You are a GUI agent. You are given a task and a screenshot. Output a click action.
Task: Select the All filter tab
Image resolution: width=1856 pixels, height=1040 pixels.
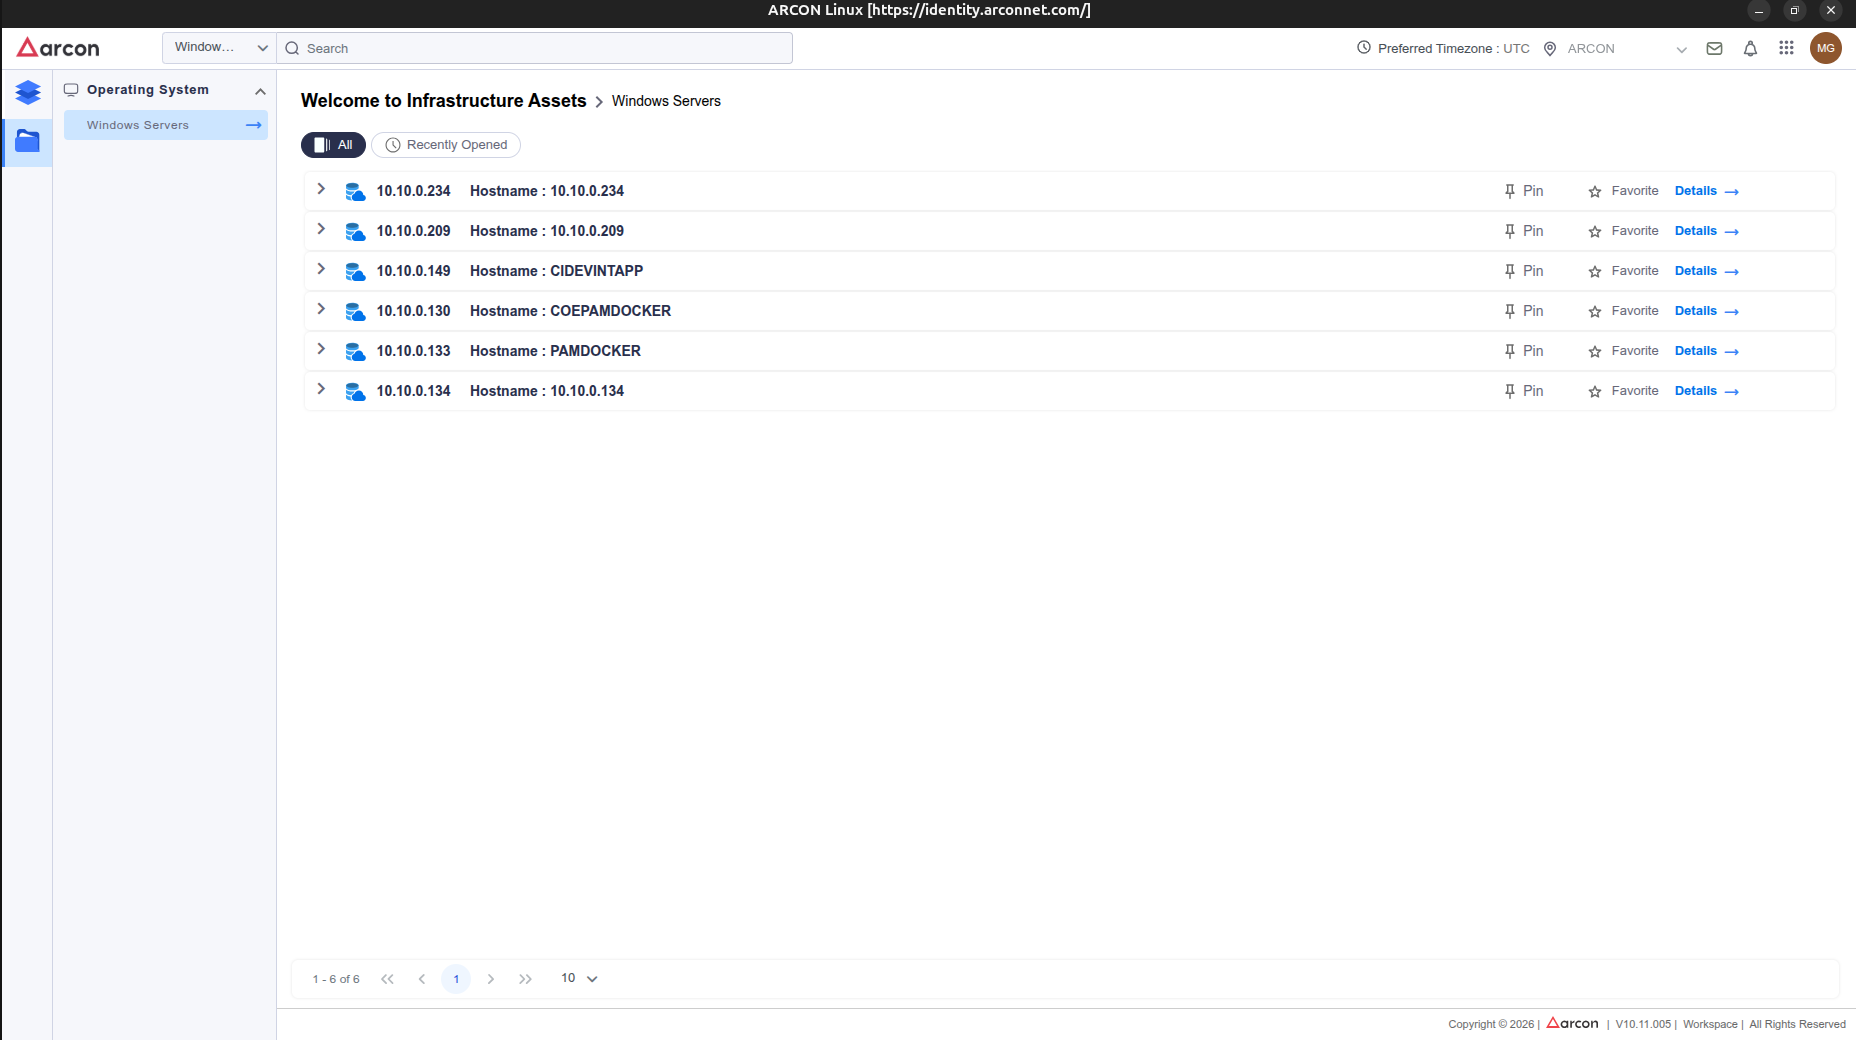(333, 145)
